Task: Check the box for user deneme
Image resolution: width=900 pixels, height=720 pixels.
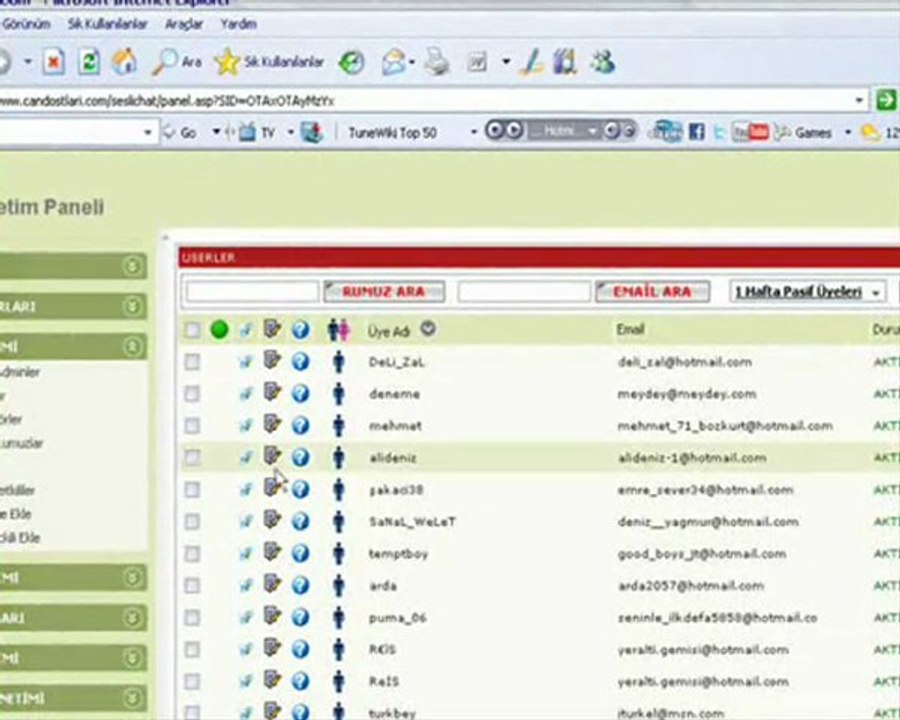Action: (192, 394)
